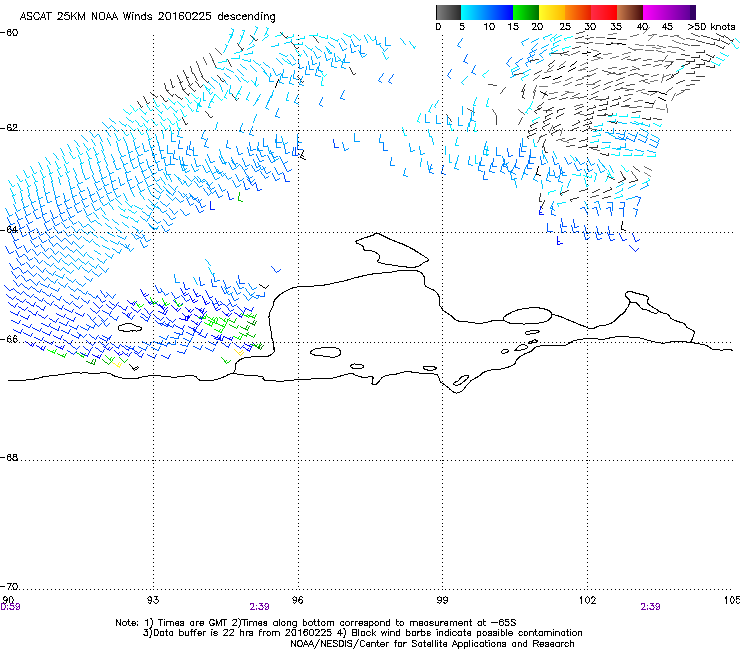
Task: Click the purple 2:39 time near longitude 96
Action: click(x=260, y=607)
